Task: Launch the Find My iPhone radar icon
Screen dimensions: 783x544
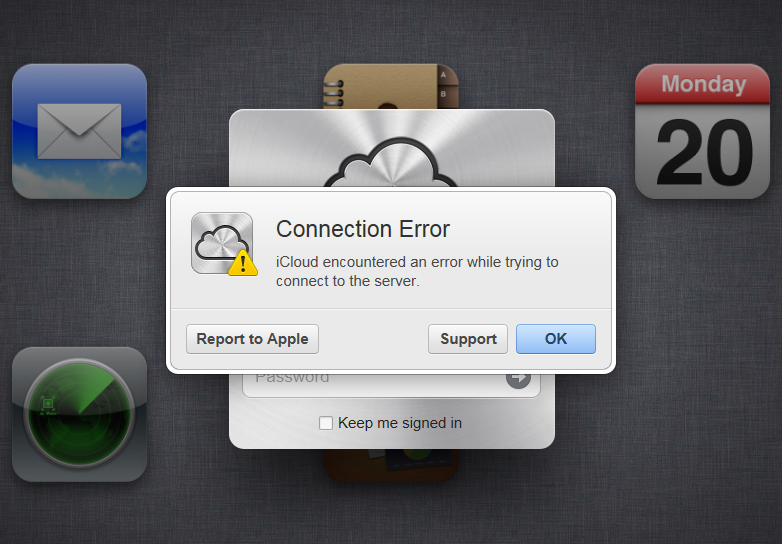Action: point(79,414)
